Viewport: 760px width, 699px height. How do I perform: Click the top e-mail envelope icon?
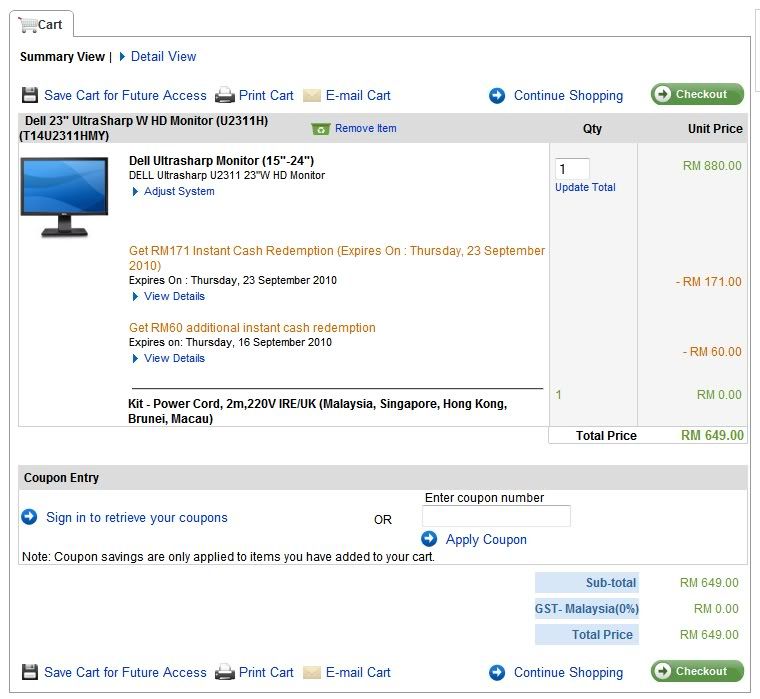tap(312, 96)
